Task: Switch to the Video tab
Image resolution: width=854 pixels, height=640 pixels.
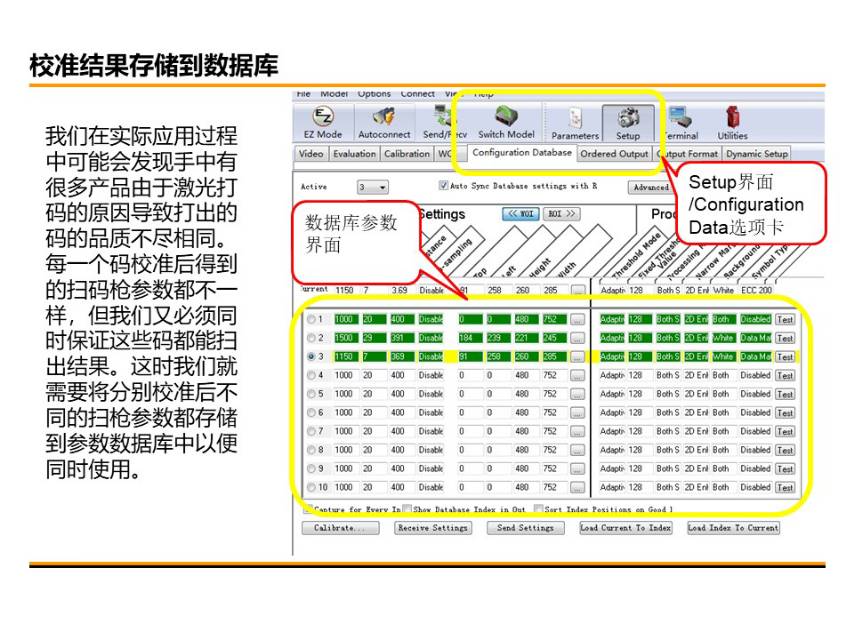Action: [311, 154]
